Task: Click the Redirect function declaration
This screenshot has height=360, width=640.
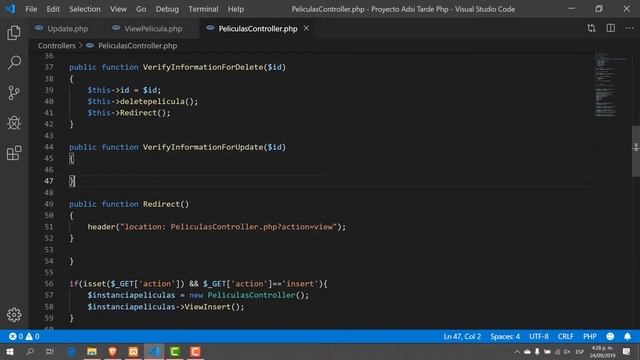Action: (x=129, y=204)
